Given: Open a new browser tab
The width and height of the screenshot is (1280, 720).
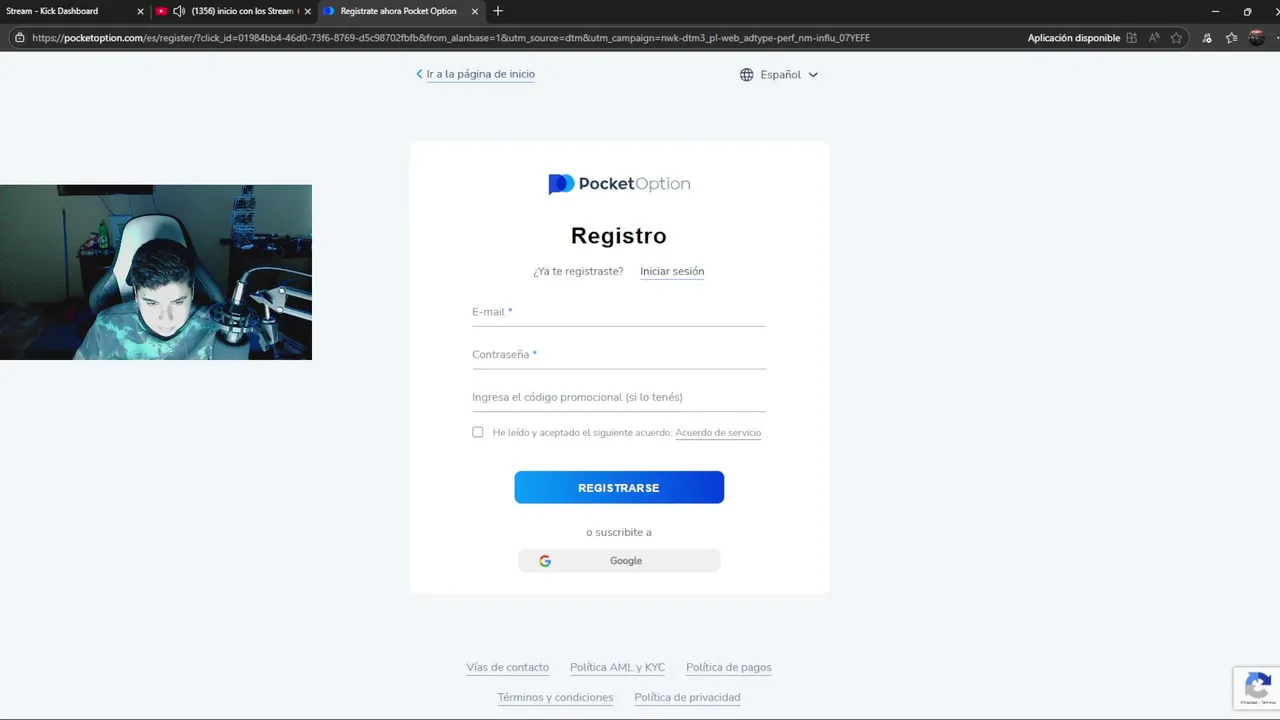Looking at the screenshot, I should 498,11.
